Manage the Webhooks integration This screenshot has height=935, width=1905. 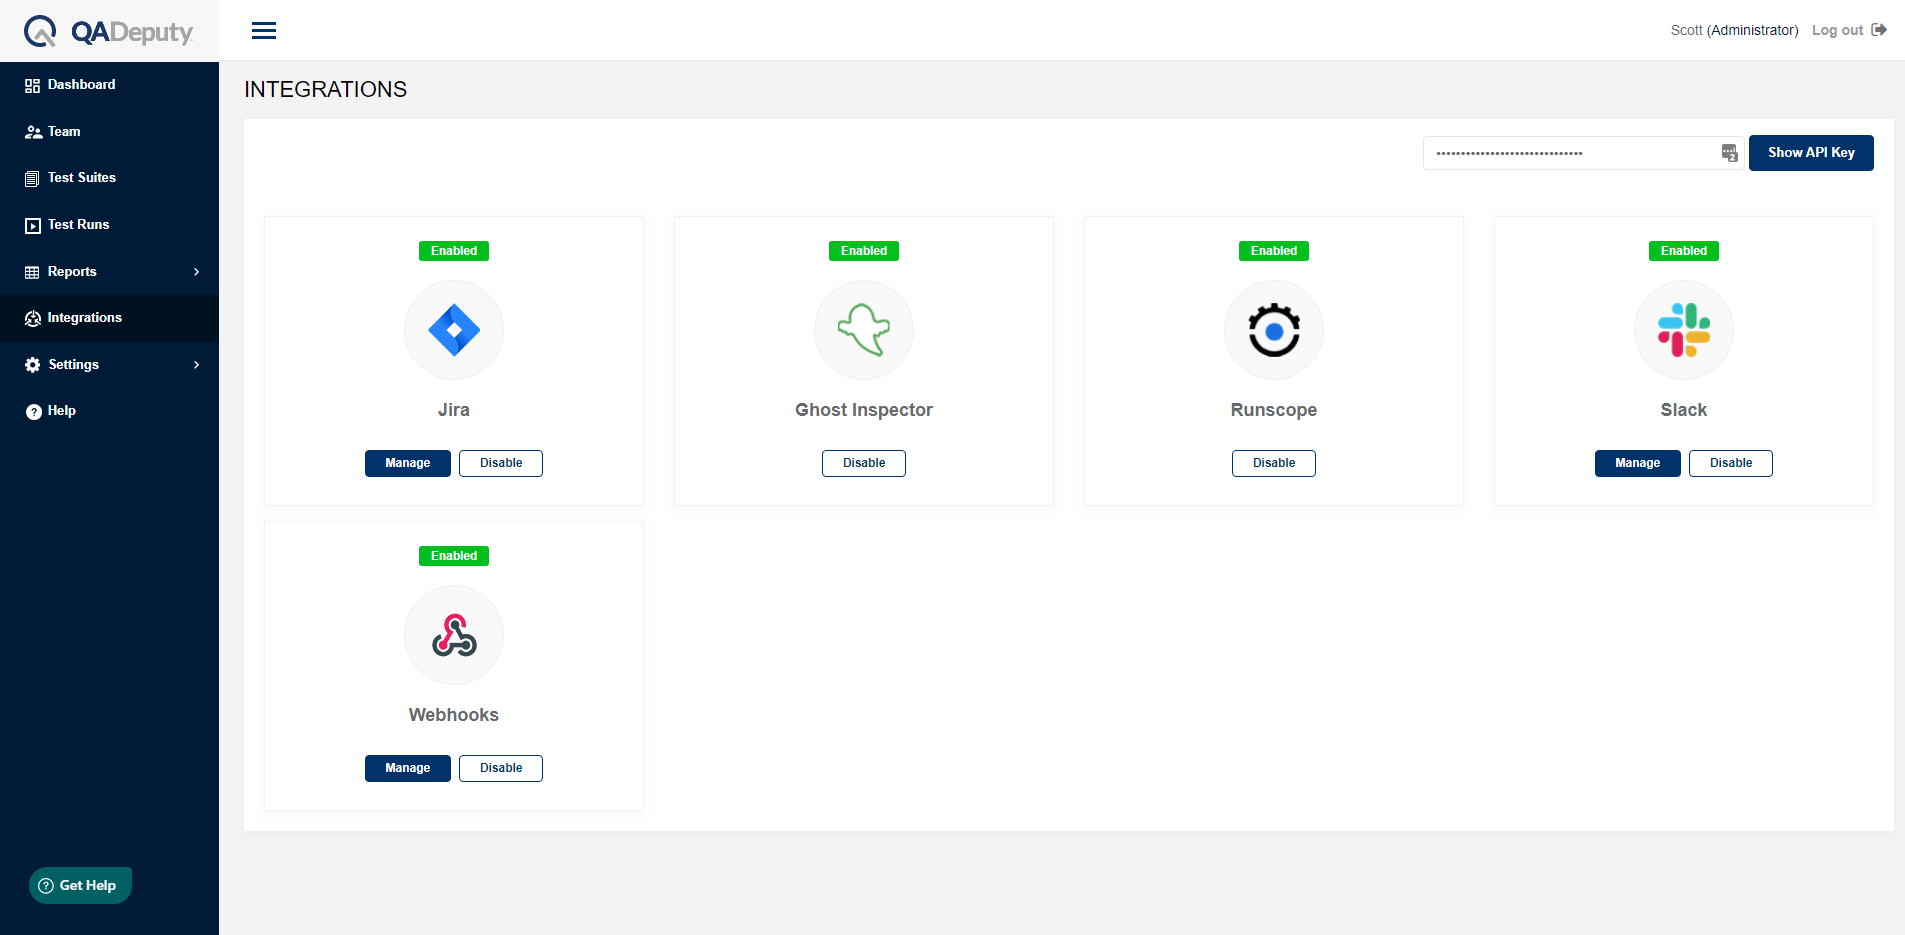click(x=408, y=768)
